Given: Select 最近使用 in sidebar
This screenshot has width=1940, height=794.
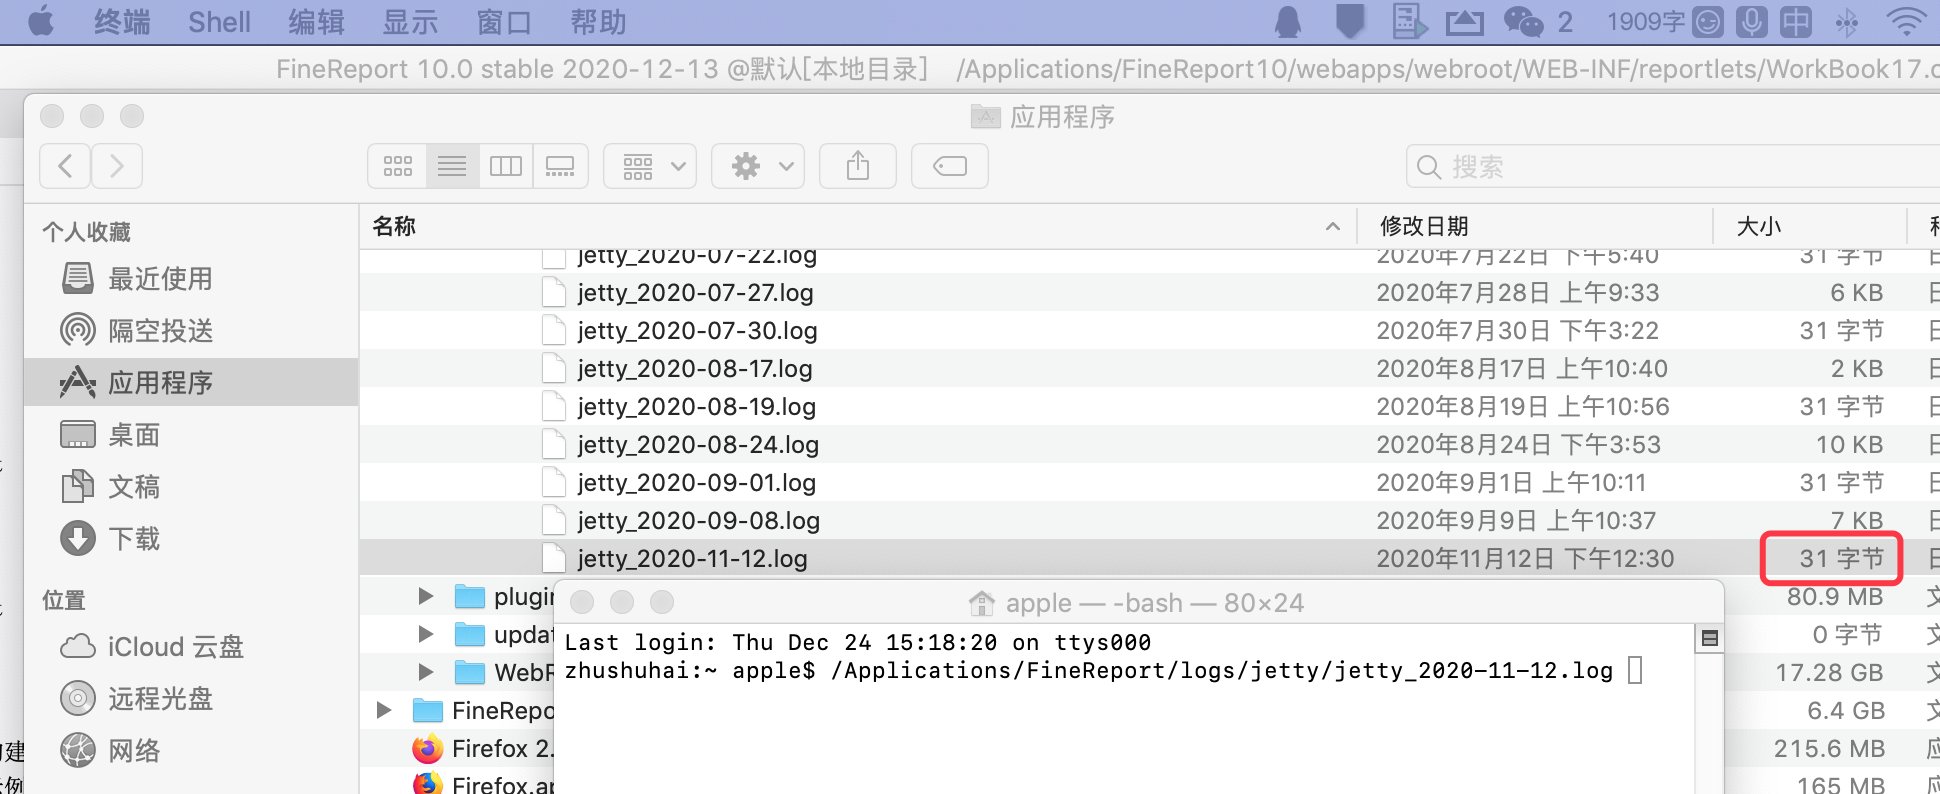Looking at the screenshot, I should tap(190, 279).
